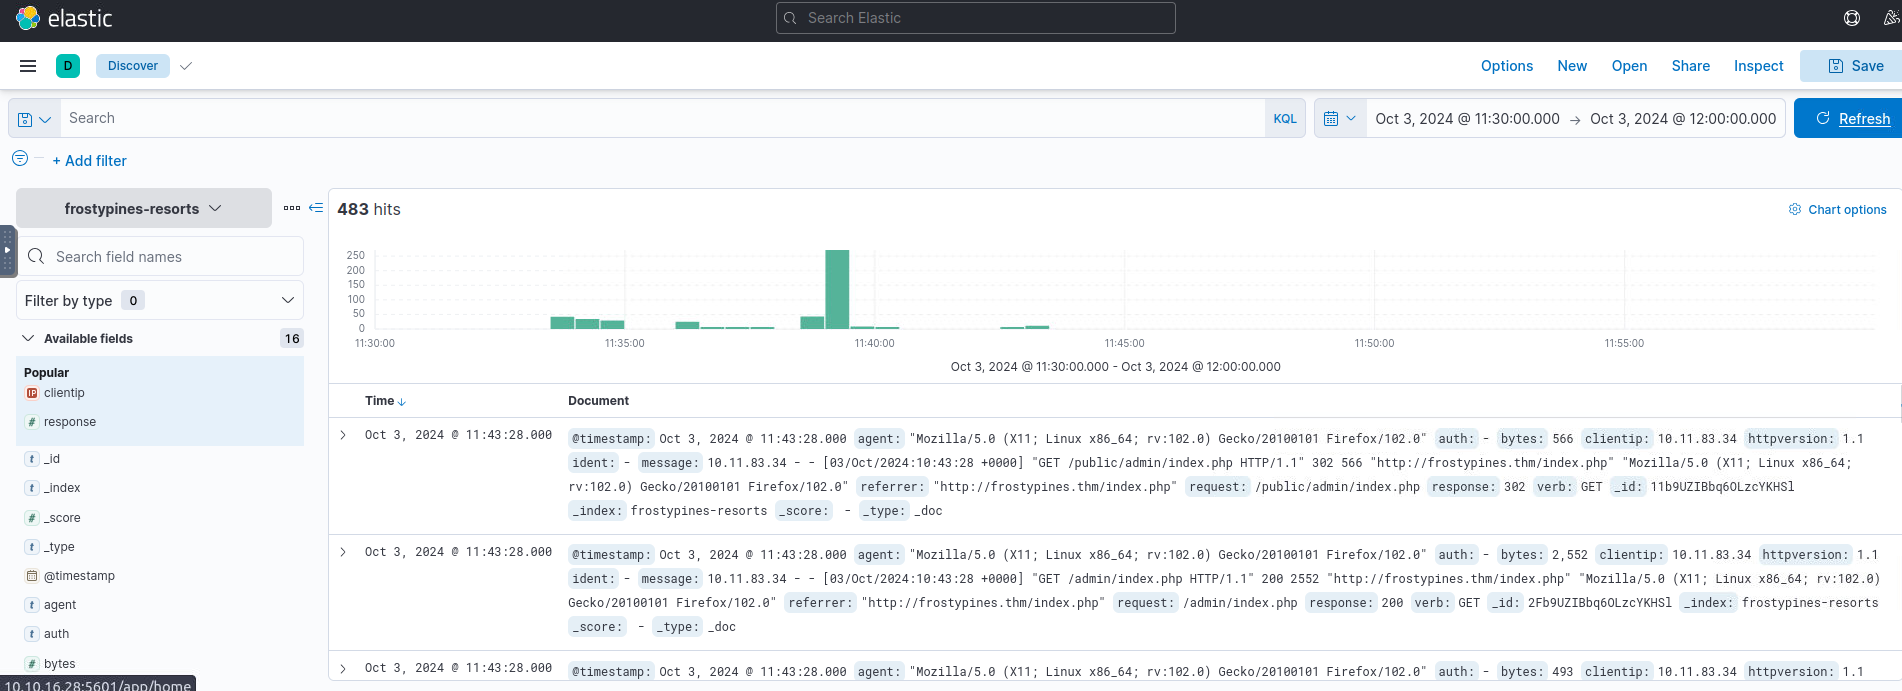Collapse the Available fields section
Screen dimensions: 1902x691
pyautogui.click(x=28, y=339)
